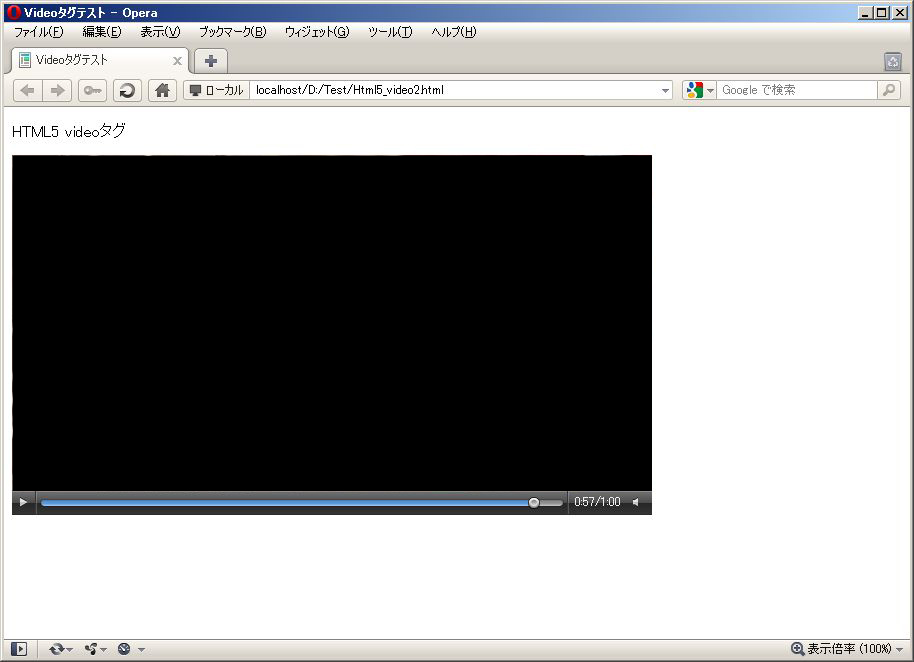Open the 表示倍率 (100%) zoom dropdown
This screenshot has height=662, width=914.
pyautogui.click(x=847, y=649)
